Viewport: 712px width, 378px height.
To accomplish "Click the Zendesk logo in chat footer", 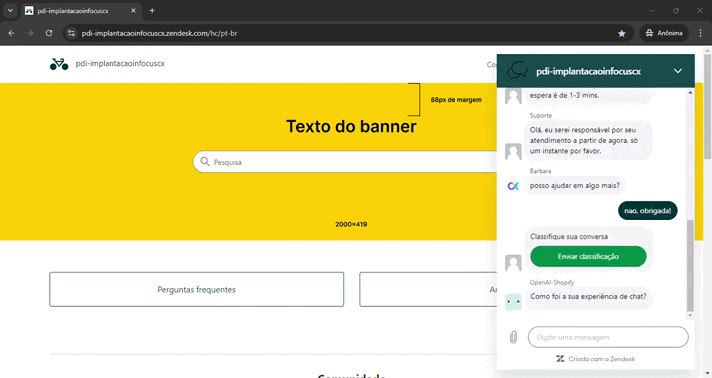I will point(560,359).
